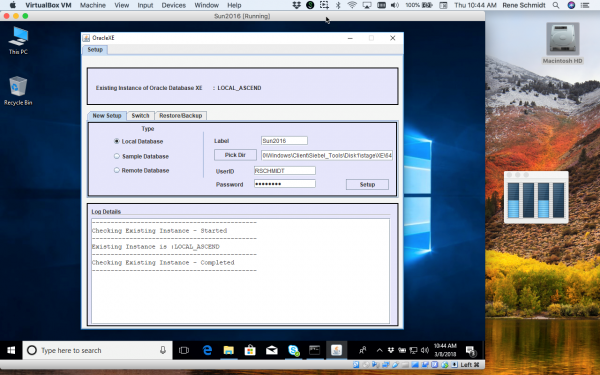Viewport: 600px width, 375px height.
Task: Open Microsoft Store from the taskbar
Action: [x=250, y=350]
